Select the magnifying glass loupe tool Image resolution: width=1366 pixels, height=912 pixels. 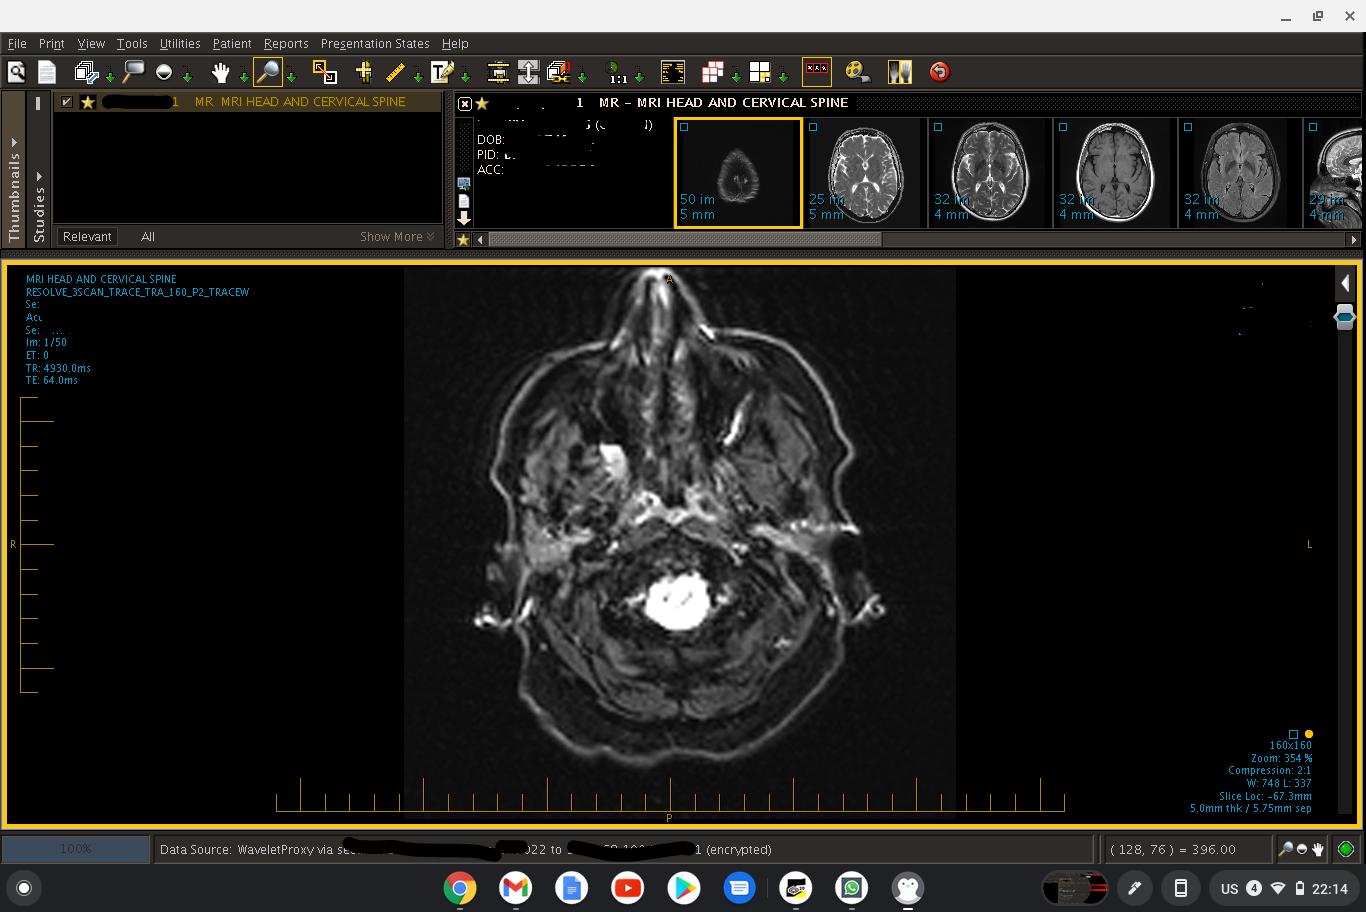(x=134, y=72)
